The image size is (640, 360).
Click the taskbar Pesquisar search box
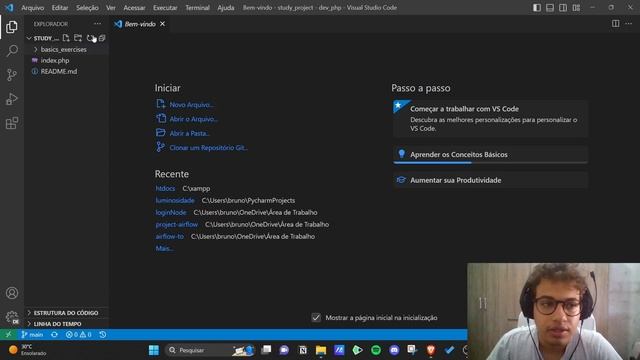click(x=210, y=350)
